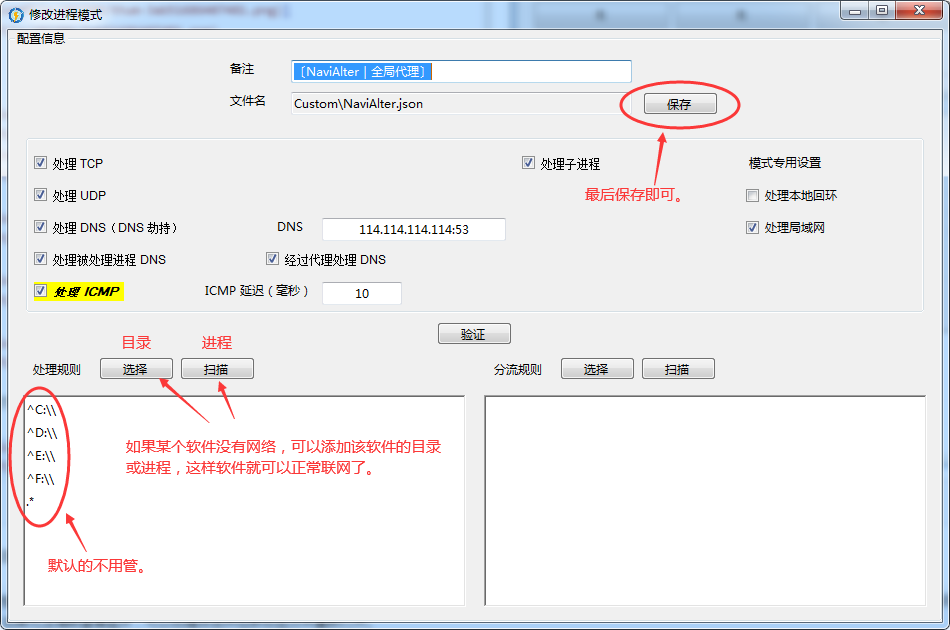
Task: Enable the 处理 TCP checkbox
Action: coord(41,163)
